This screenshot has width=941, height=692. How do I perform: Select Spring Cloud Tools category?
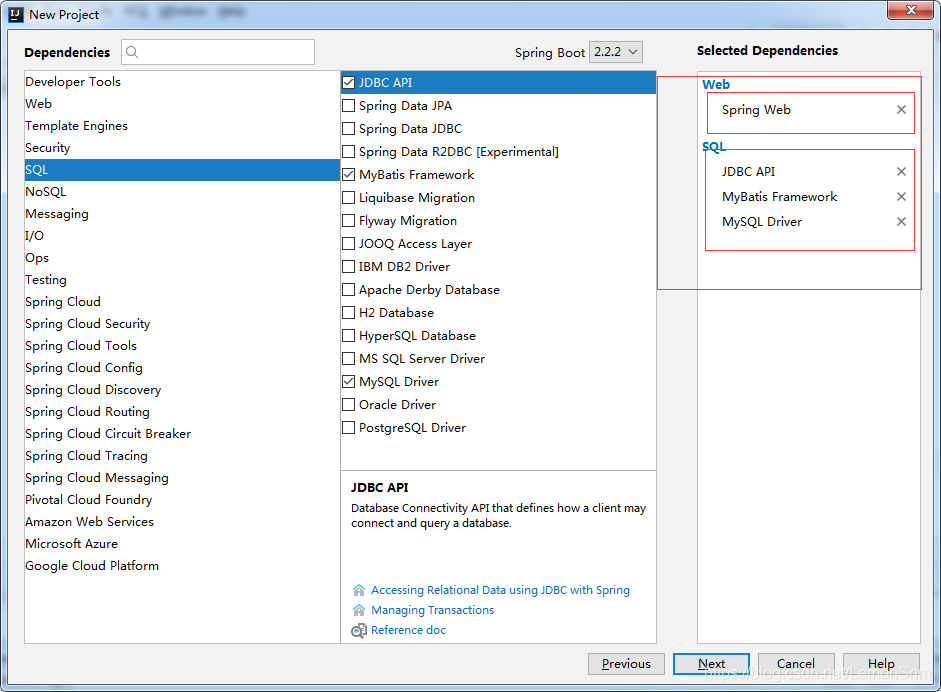pos(182,346)
